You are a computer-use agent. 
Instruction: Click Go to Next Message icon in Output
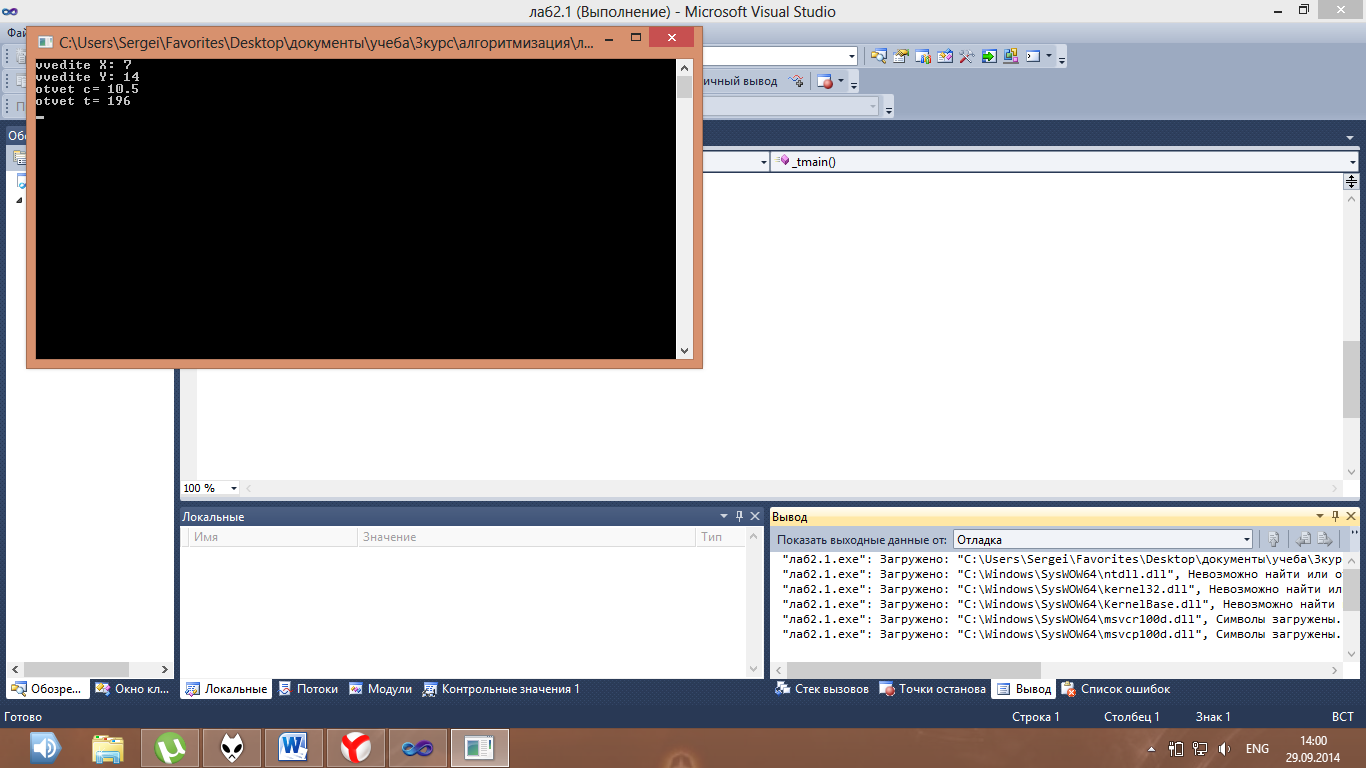click(1324, 539)
